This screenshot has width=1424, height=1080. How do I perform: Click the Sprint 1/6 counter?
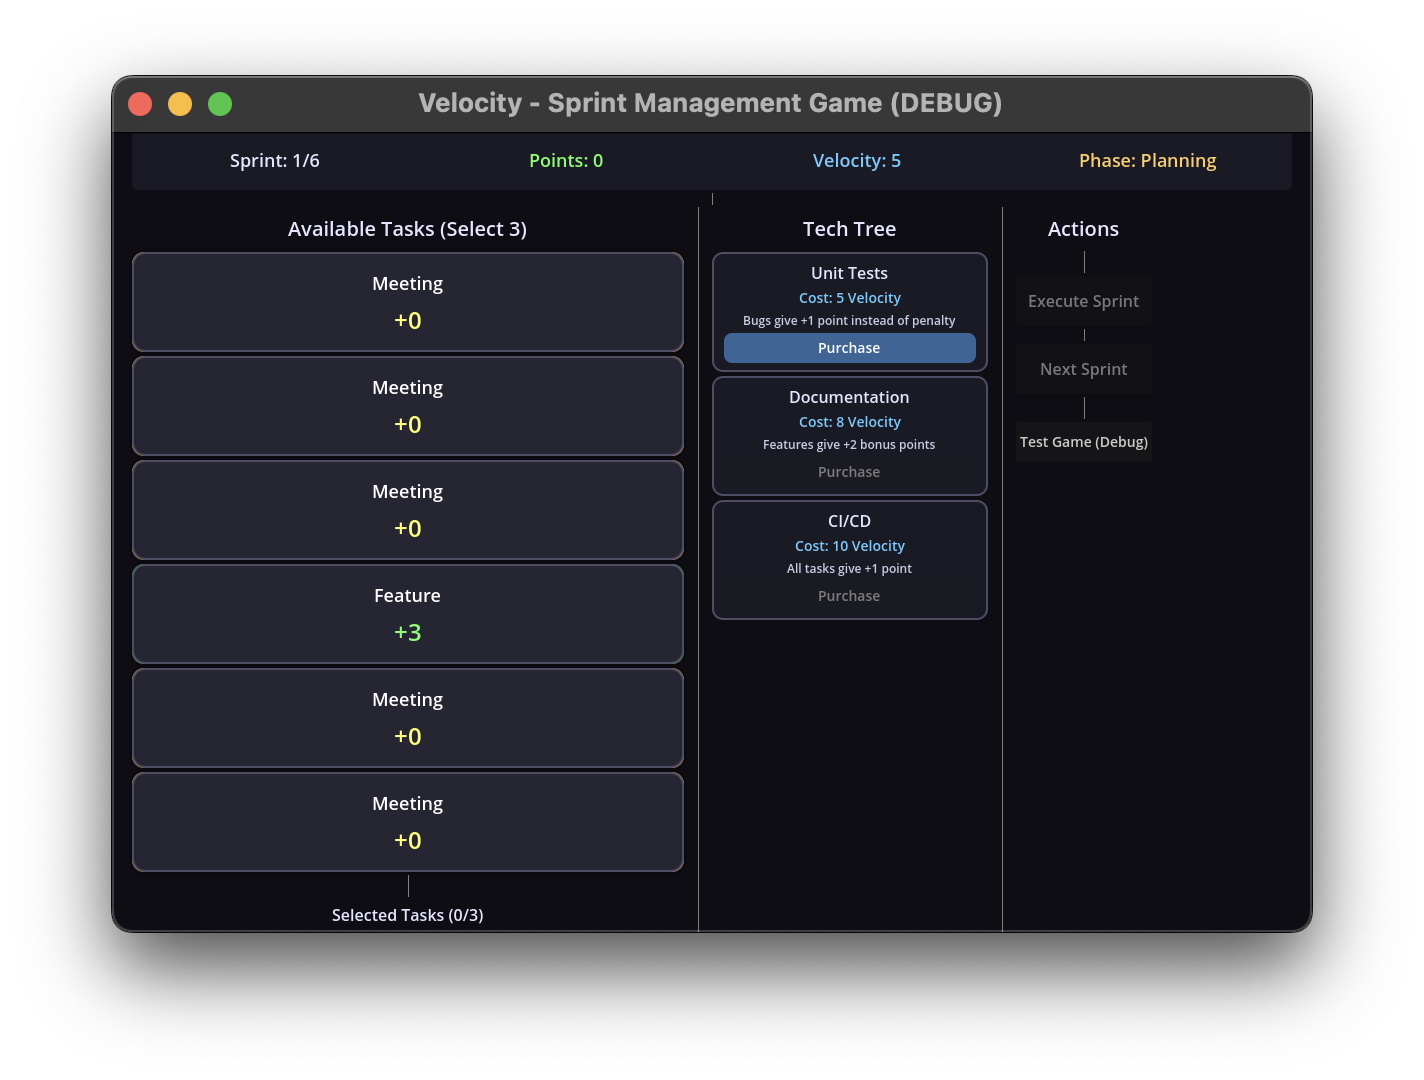pos(275,161)
